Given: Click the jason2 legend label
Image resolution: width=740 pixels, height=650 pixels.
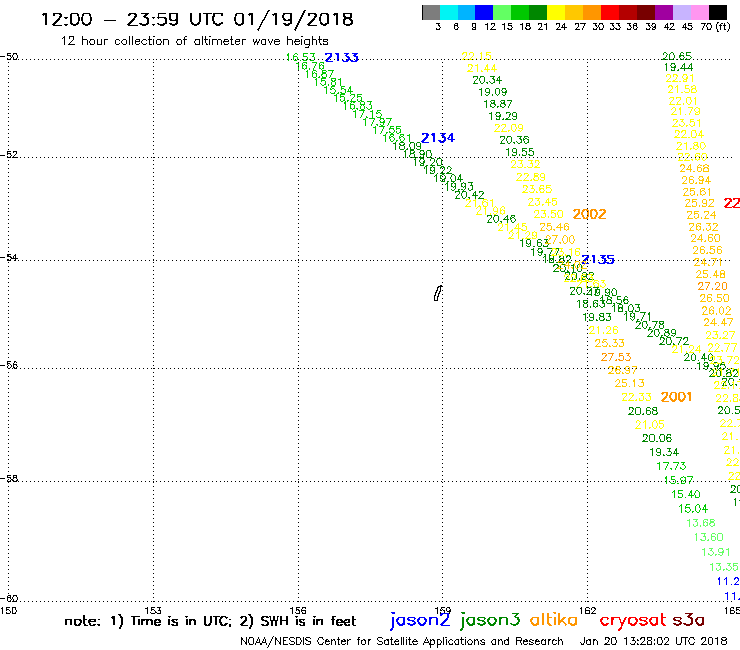Looking at the screenshot, I should point(420,621).
